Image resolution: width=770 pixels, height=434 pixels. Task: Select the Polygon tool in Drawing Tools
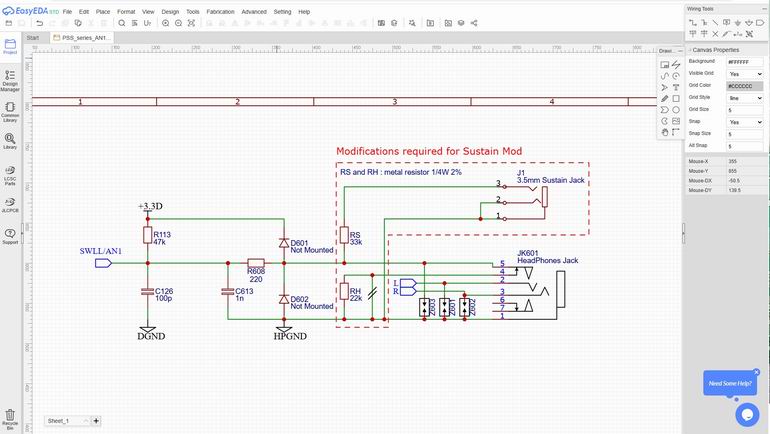pyautogui.click(x=664, y=110)
